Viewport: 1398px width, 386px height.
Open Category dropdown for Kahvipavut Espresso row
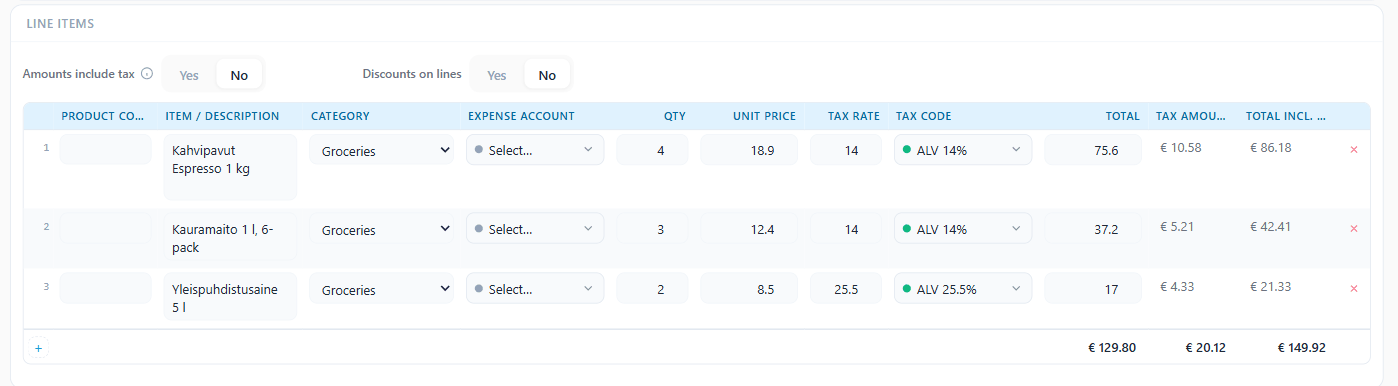point(382,150)
